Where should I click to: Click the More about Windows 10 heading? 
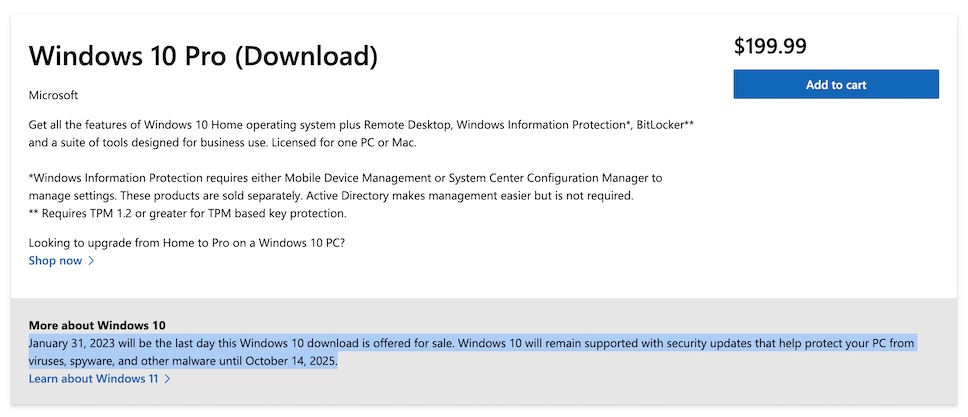97,325
